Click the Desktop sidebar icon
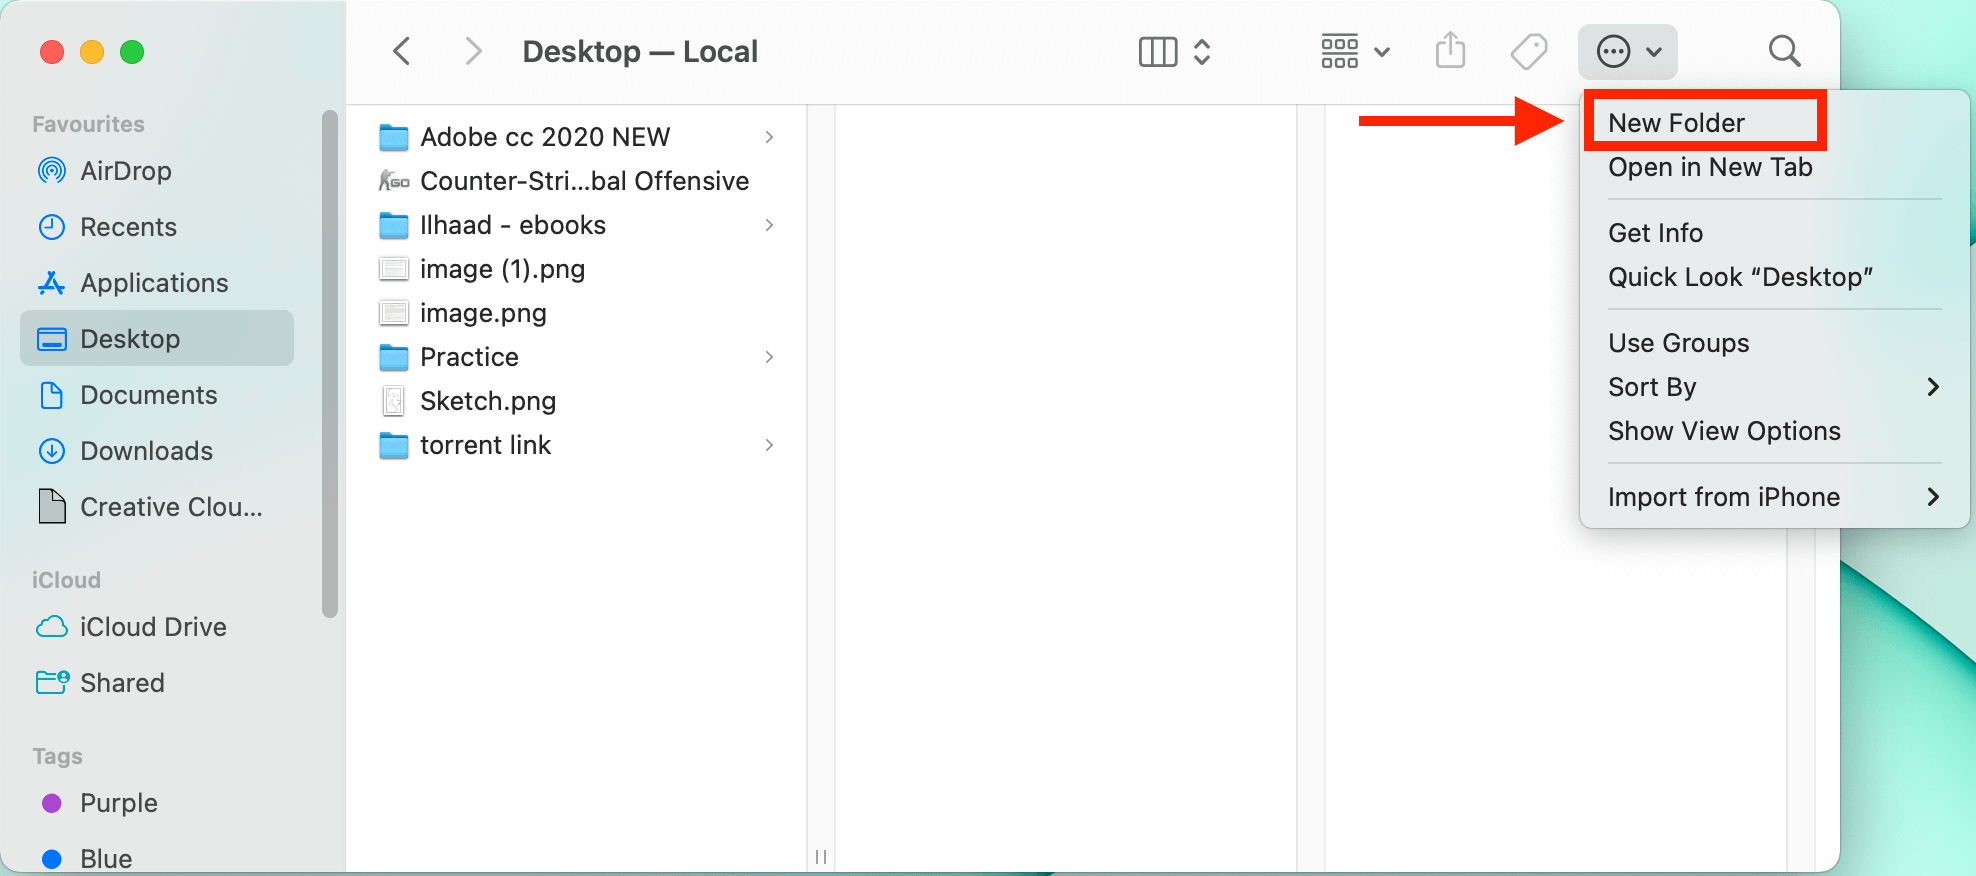The width and height of the screenshot is (1976, 876). (x=52, y=339)
